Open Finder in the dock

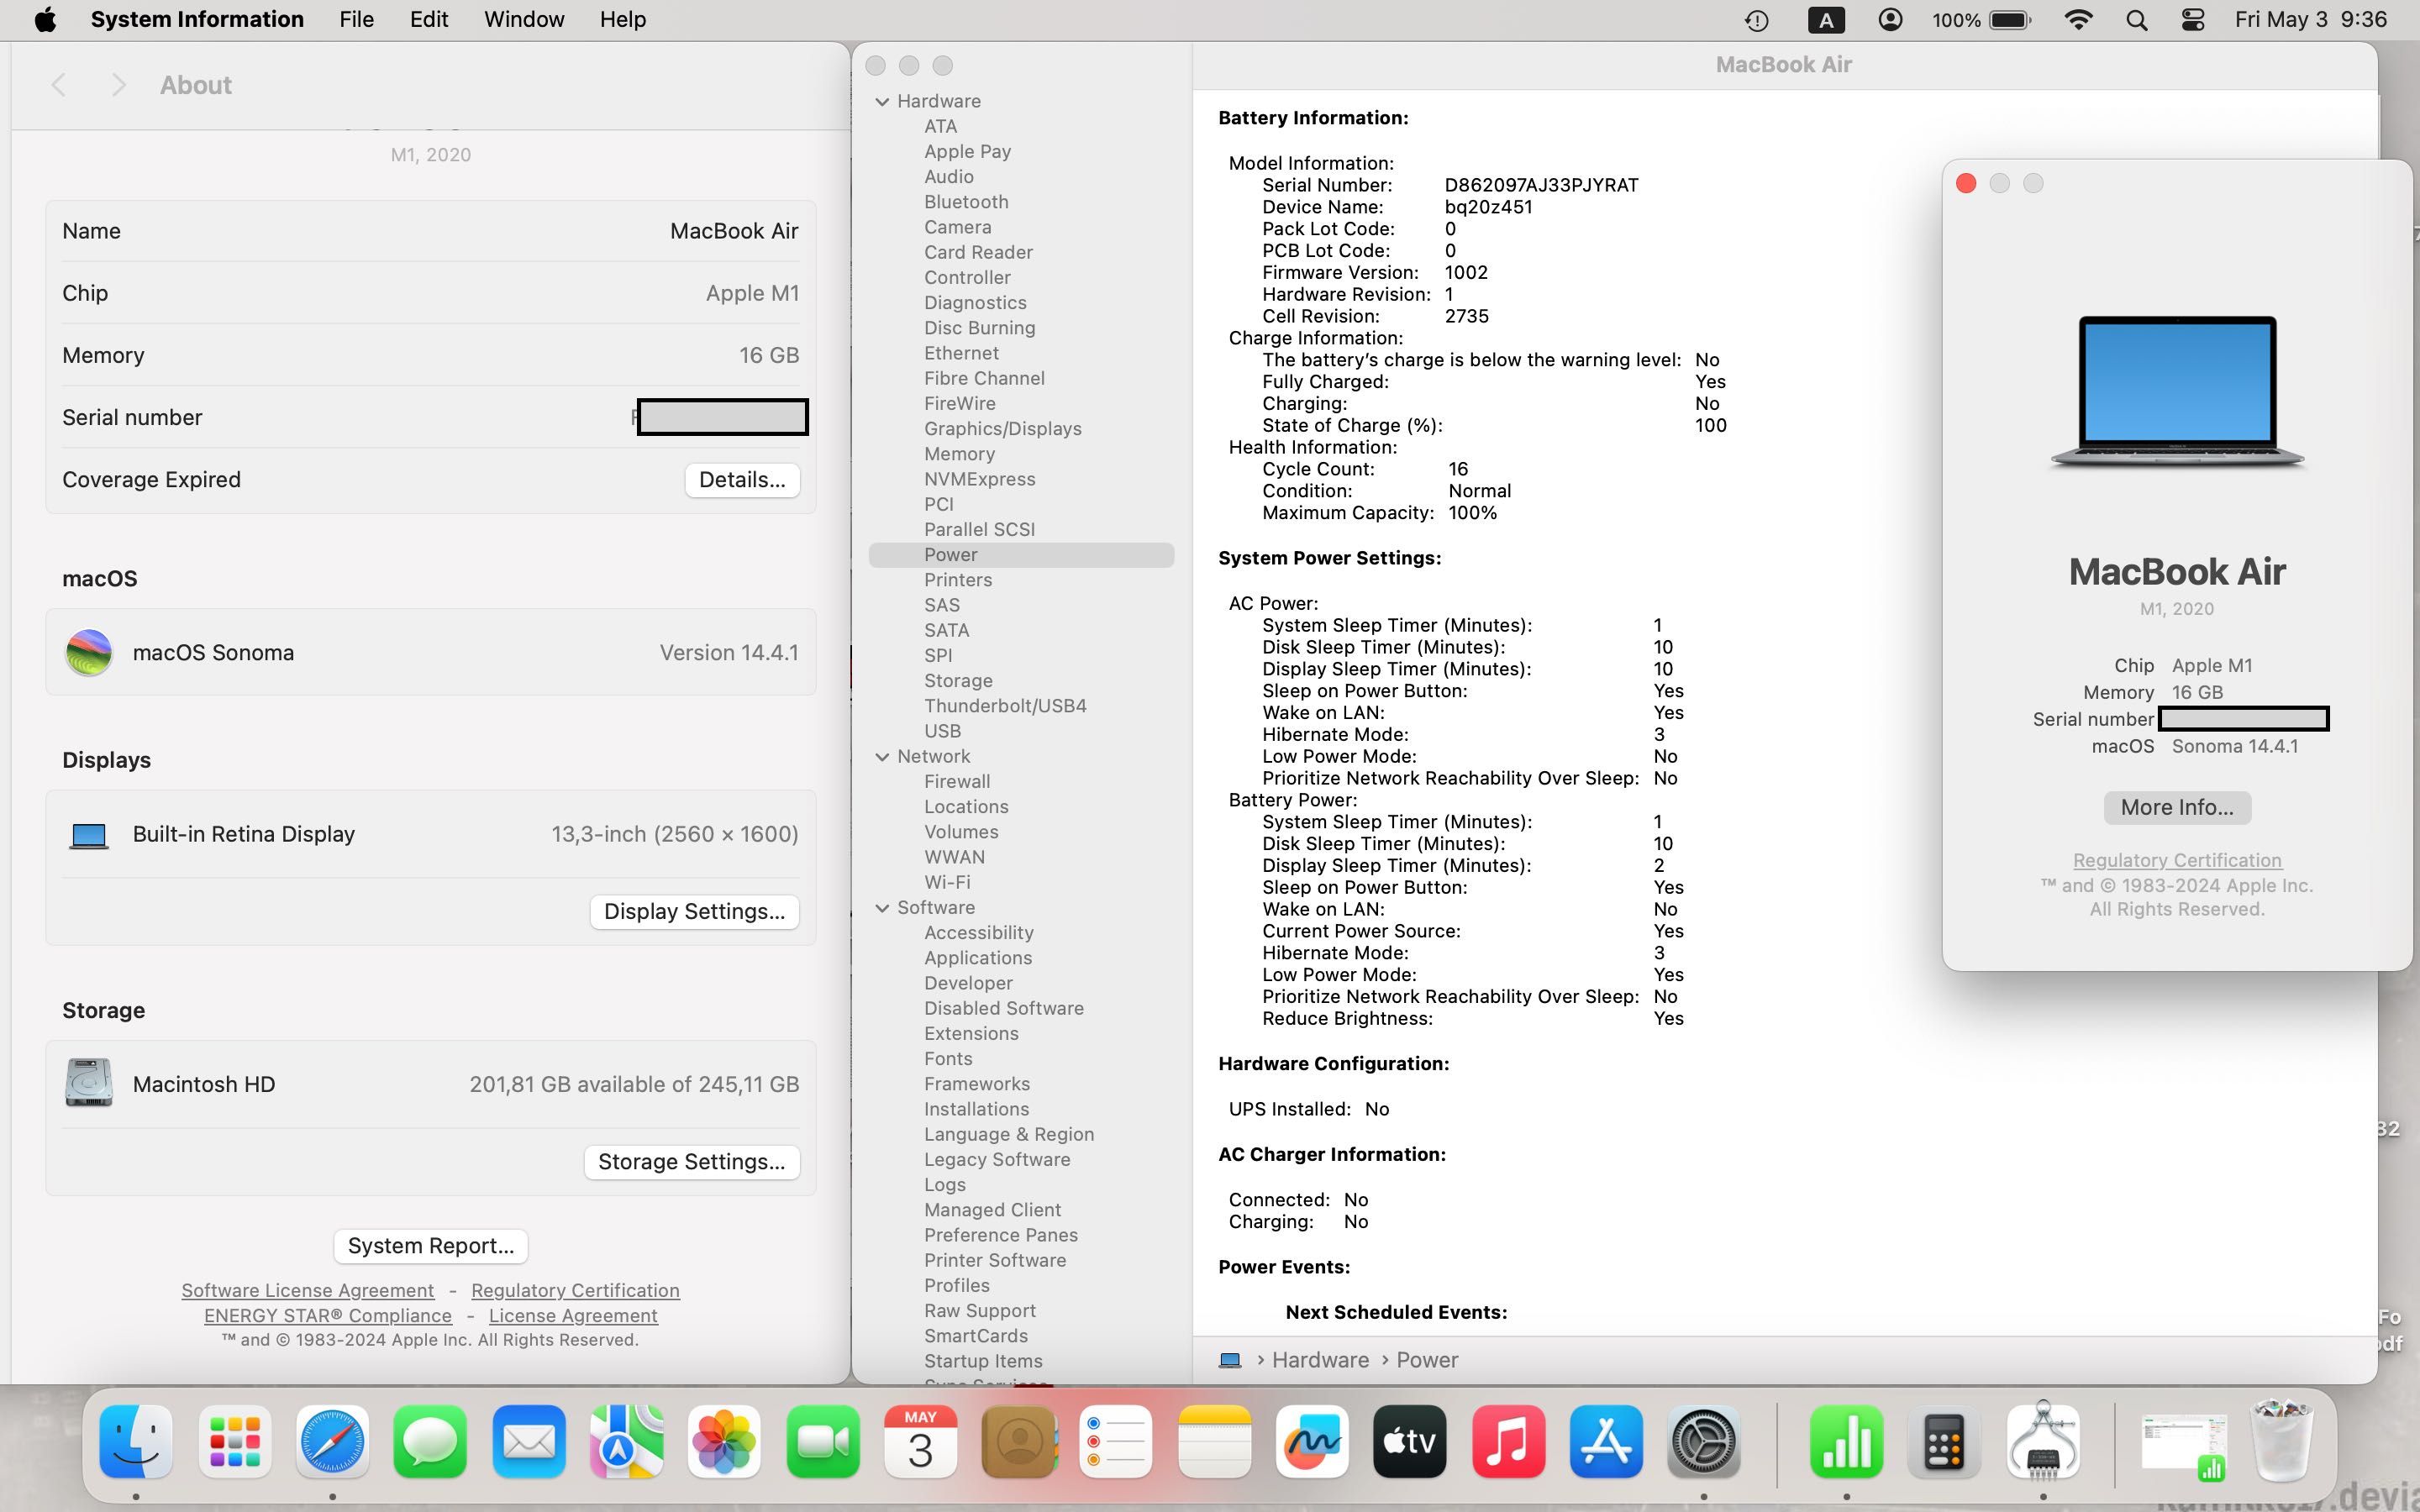(136, 1442)
